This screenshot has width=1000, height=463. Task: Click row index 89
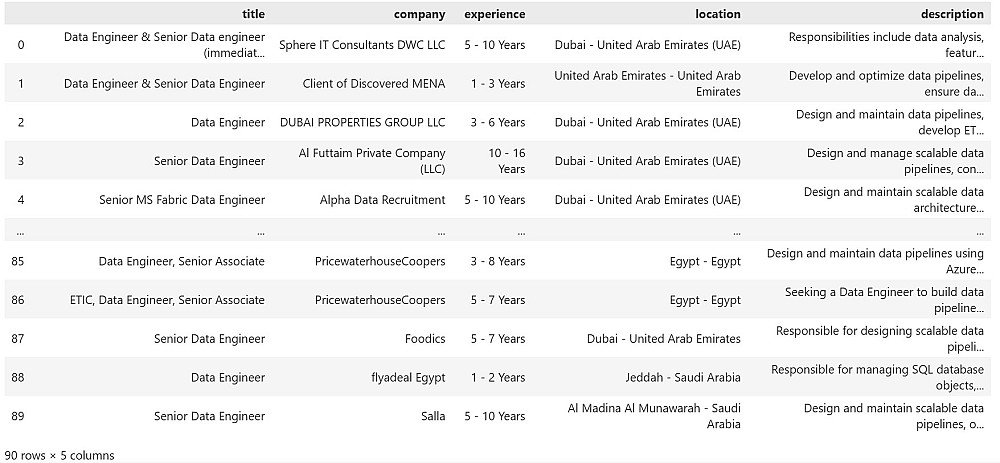21,416
